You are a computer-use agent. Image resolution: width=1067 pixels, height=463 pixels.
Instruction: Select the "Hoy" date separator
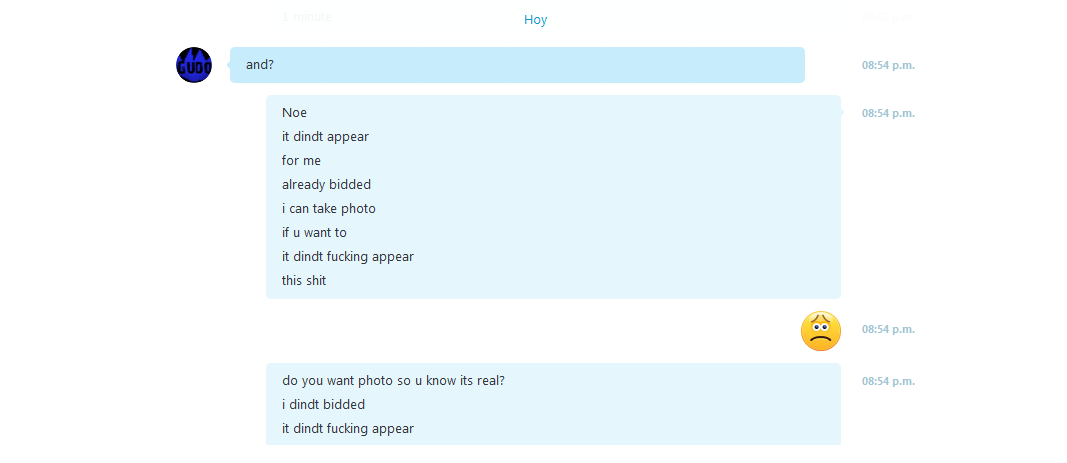536,20
